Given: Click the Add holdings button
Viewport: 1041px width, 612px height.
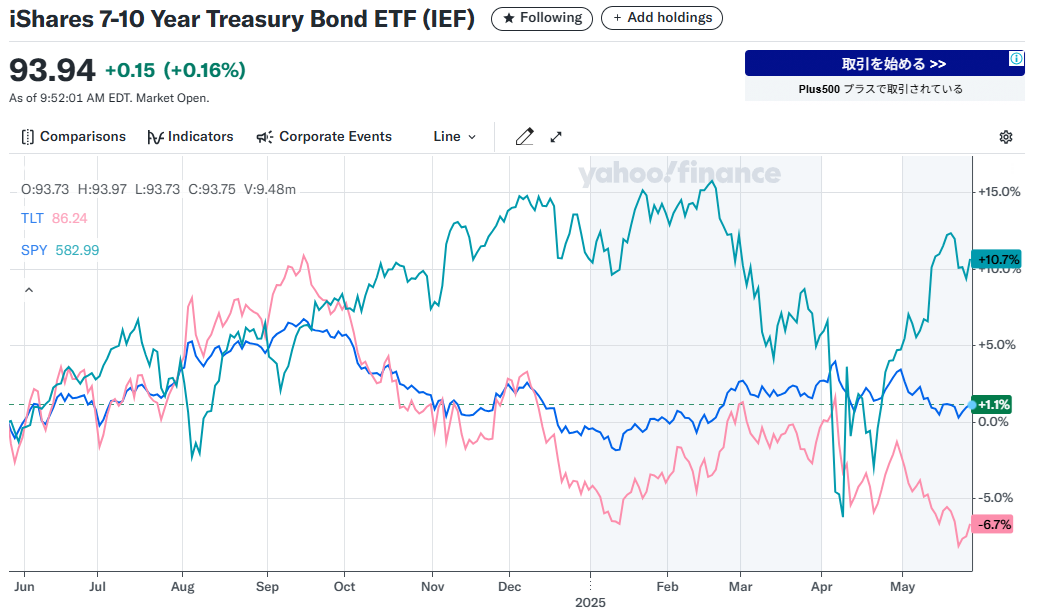Looking at the screenshot, I should point(661,17).
